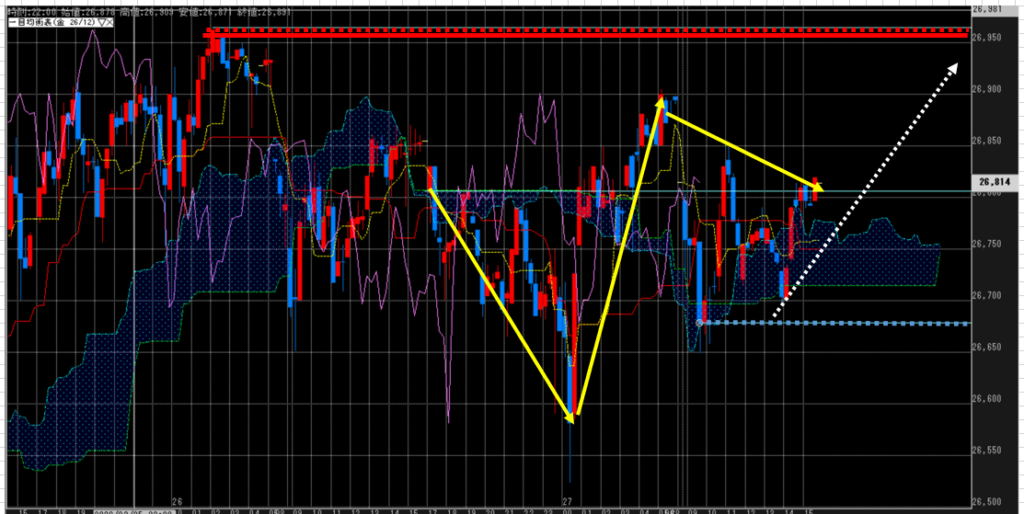Select the yellow arrow tip at the chart bottom
The height and width of the screenshot is (514, 1024).
[572, 419]
